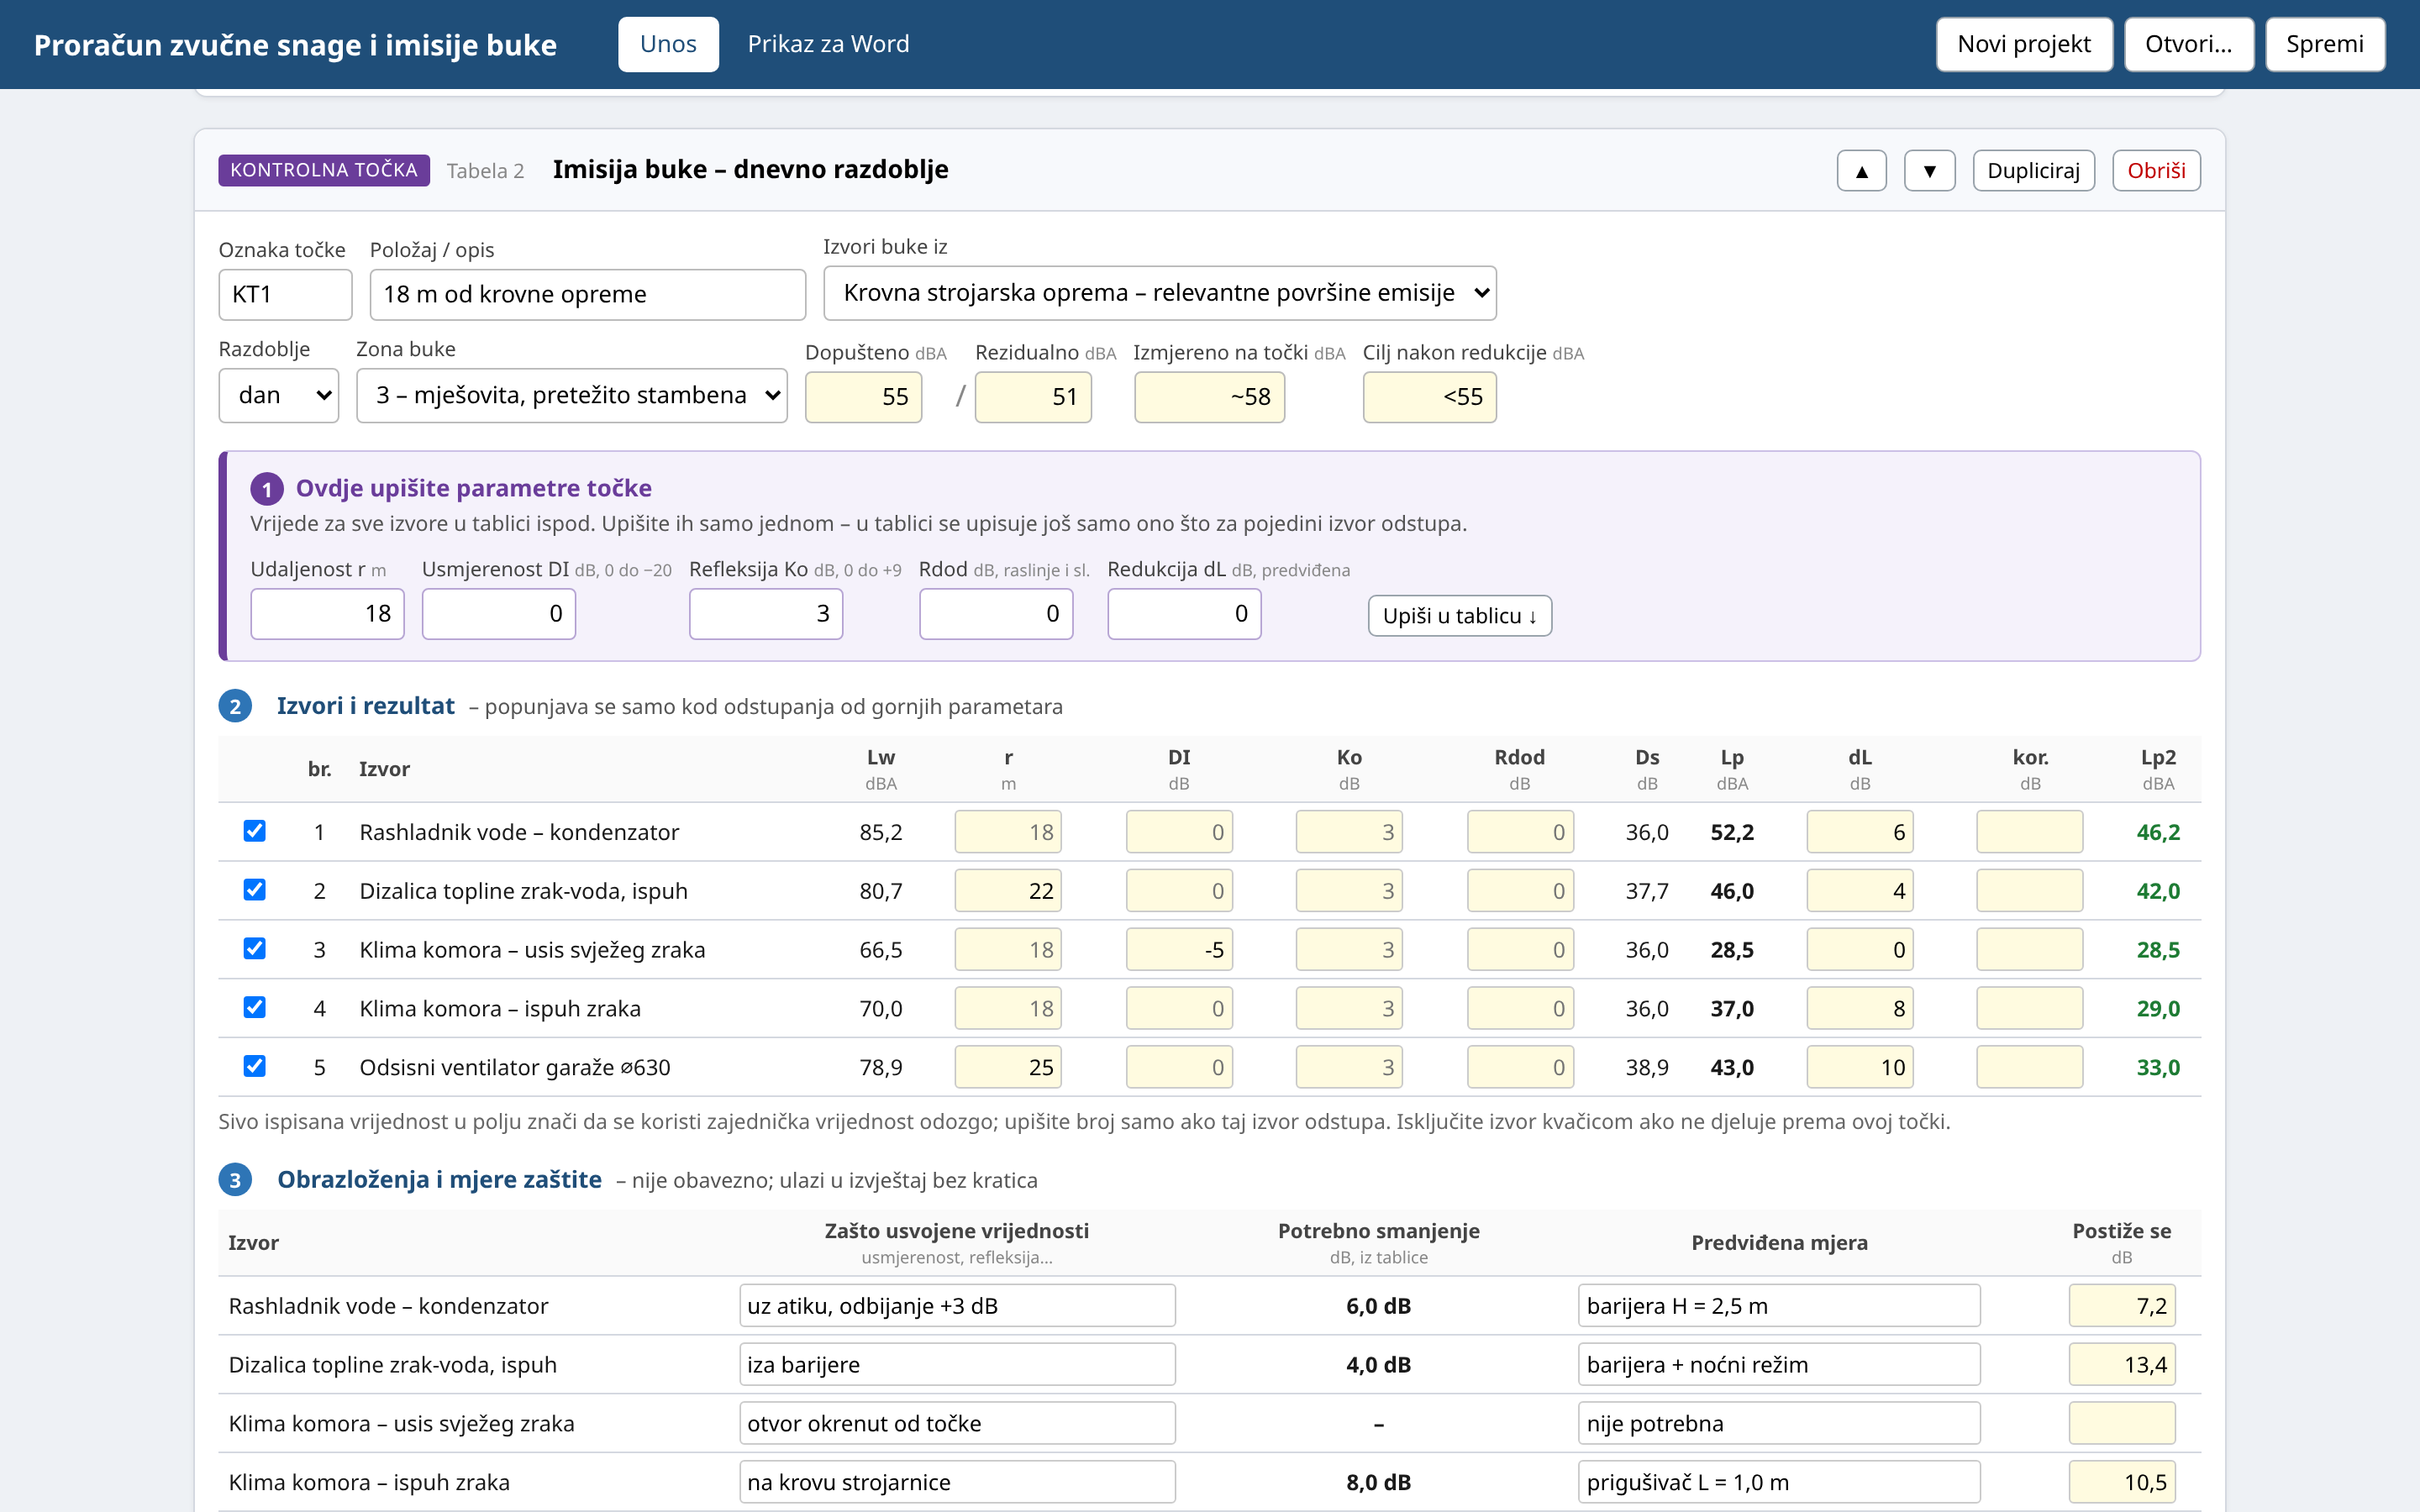
Task: Move the Tabela 2 card up with ▲ arrow
Action: [x=1861, y=170]
